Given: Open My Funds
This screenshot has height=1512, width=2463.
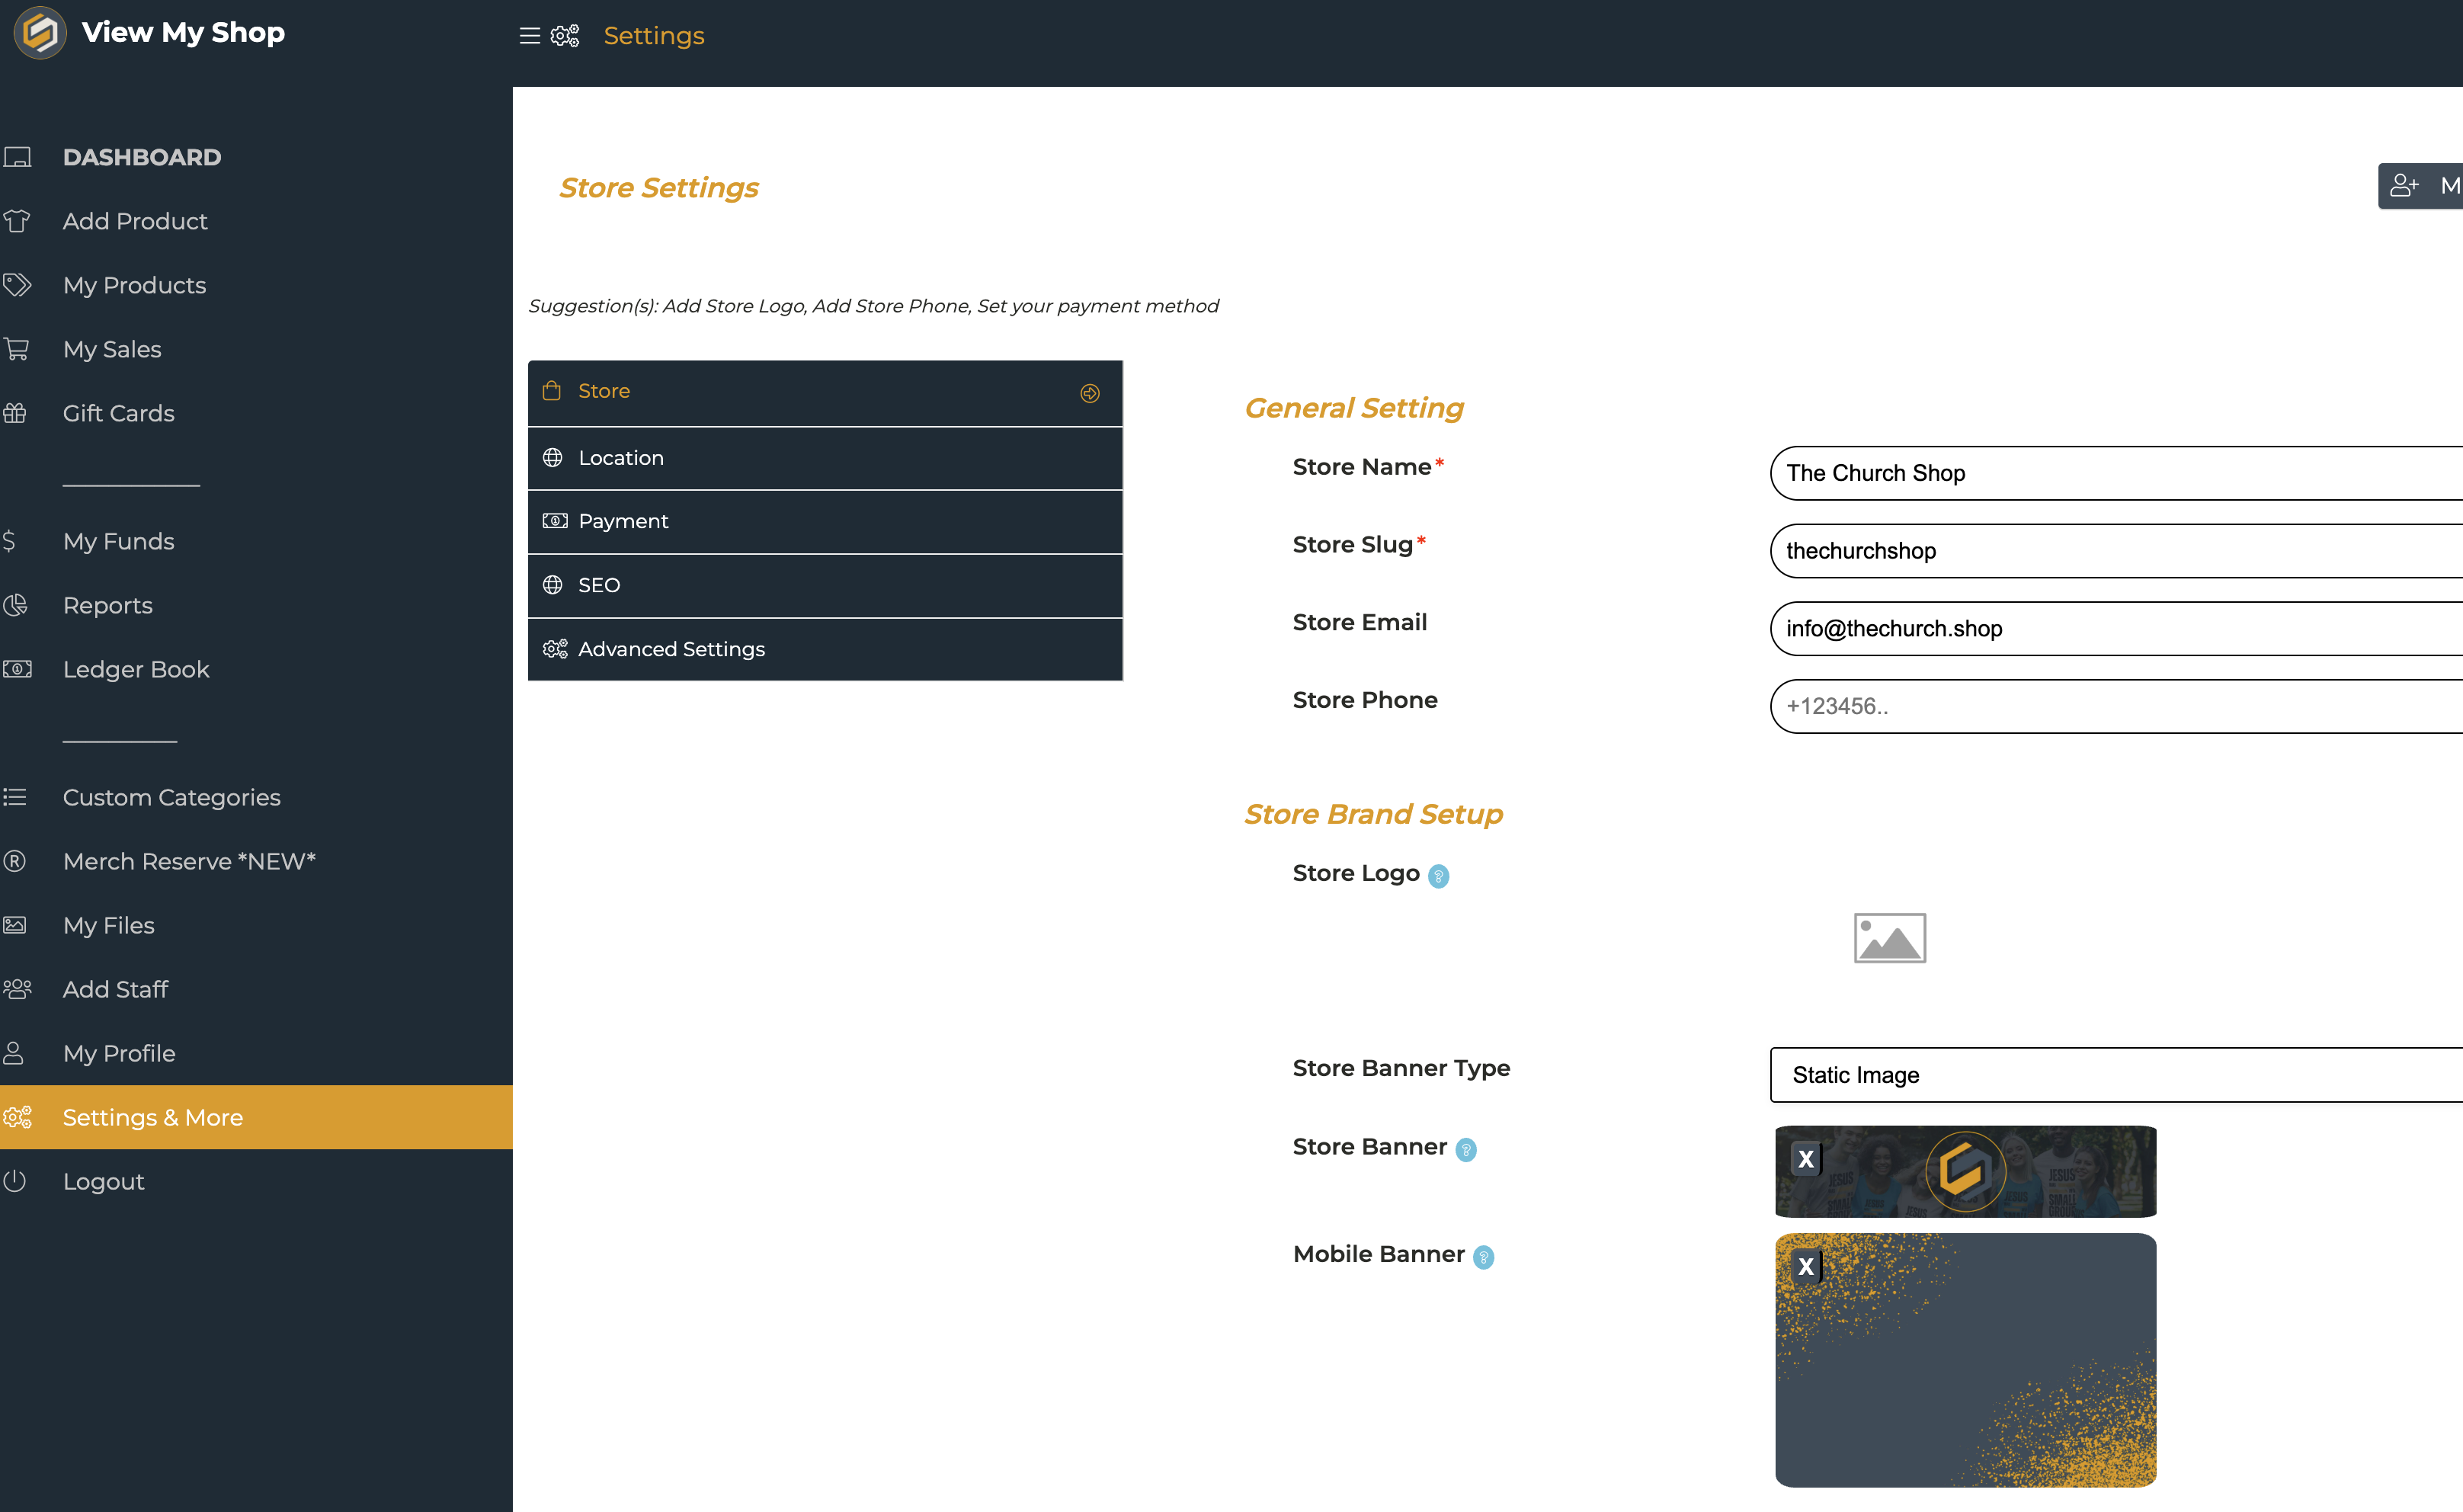Looking at the screenshot, I should (x=119, y=541).
